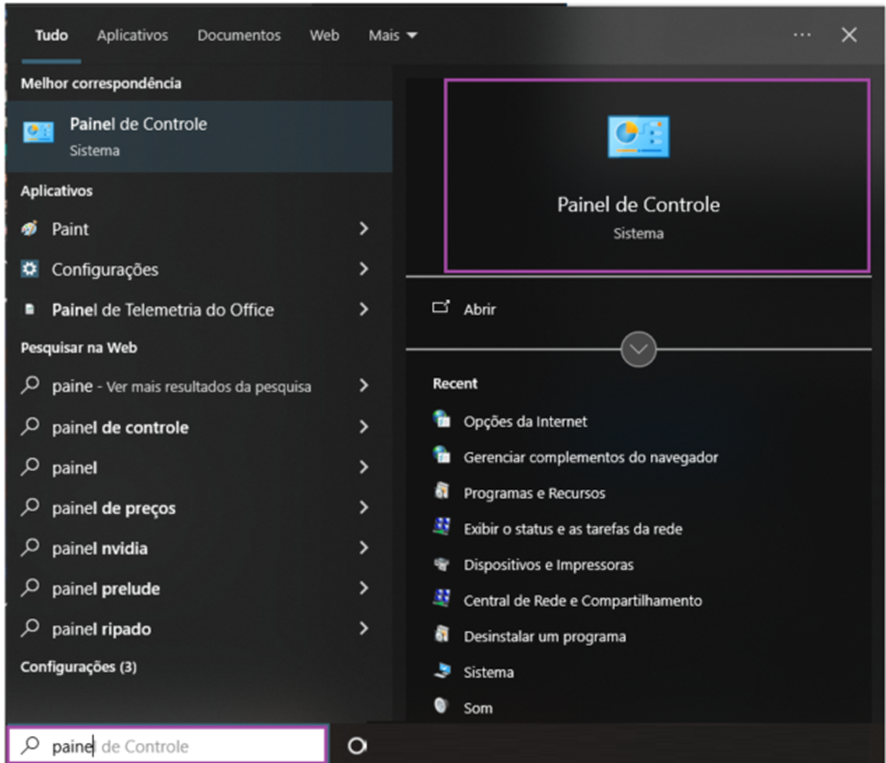Click the Cortana circle icon beside search box
Viewport: 886px width, 763px height.
[x=357, y=746]
